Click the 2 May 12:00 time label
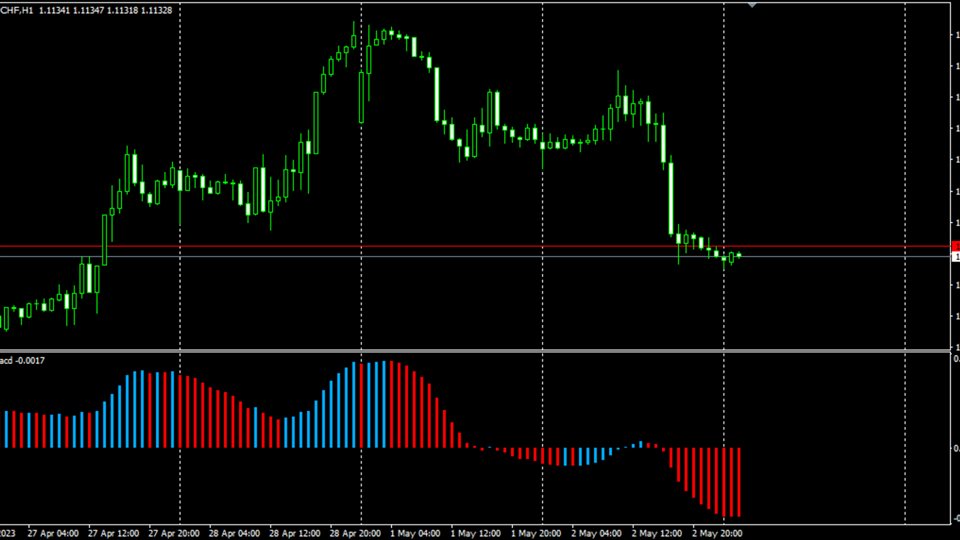 point(657,533)
